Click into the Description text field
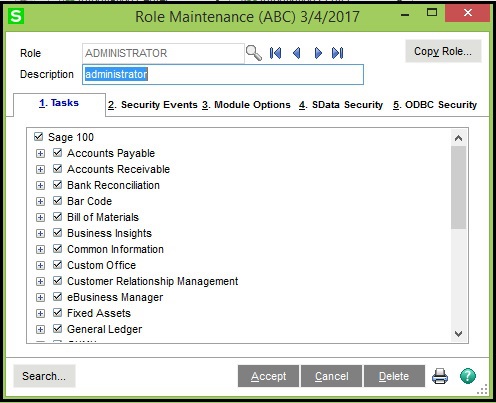496x403 pixels. tap(223, 74)
